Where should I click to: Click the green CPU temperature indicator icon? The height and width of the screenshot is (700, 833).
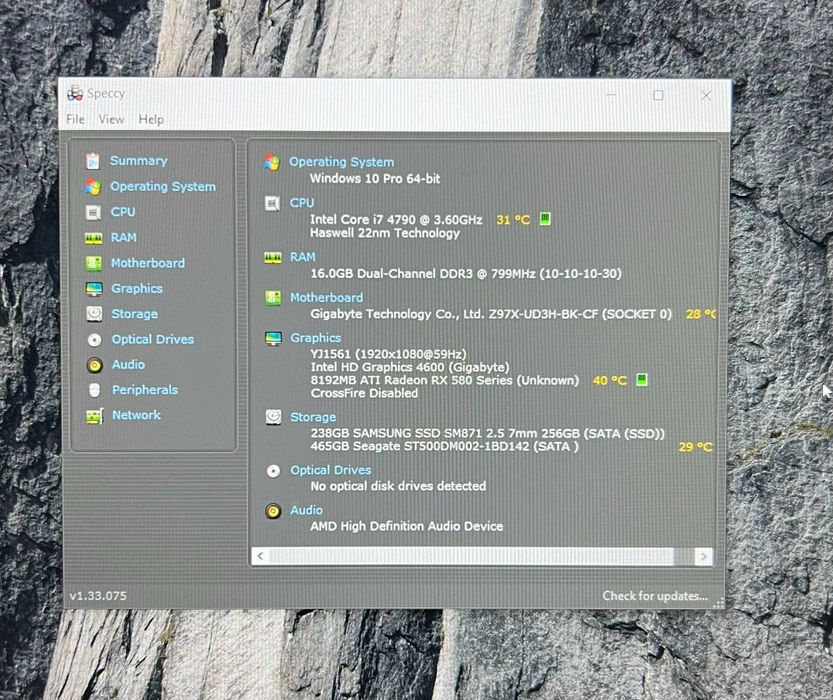point(545,219)
